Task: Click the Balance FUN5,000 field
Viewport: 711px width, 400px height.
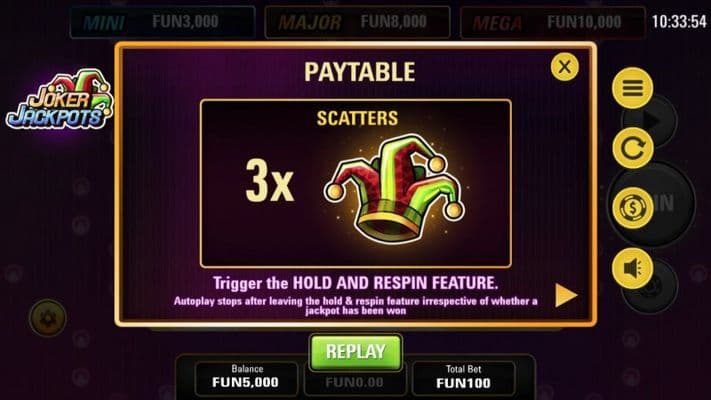Action: (x=246, y=377)
